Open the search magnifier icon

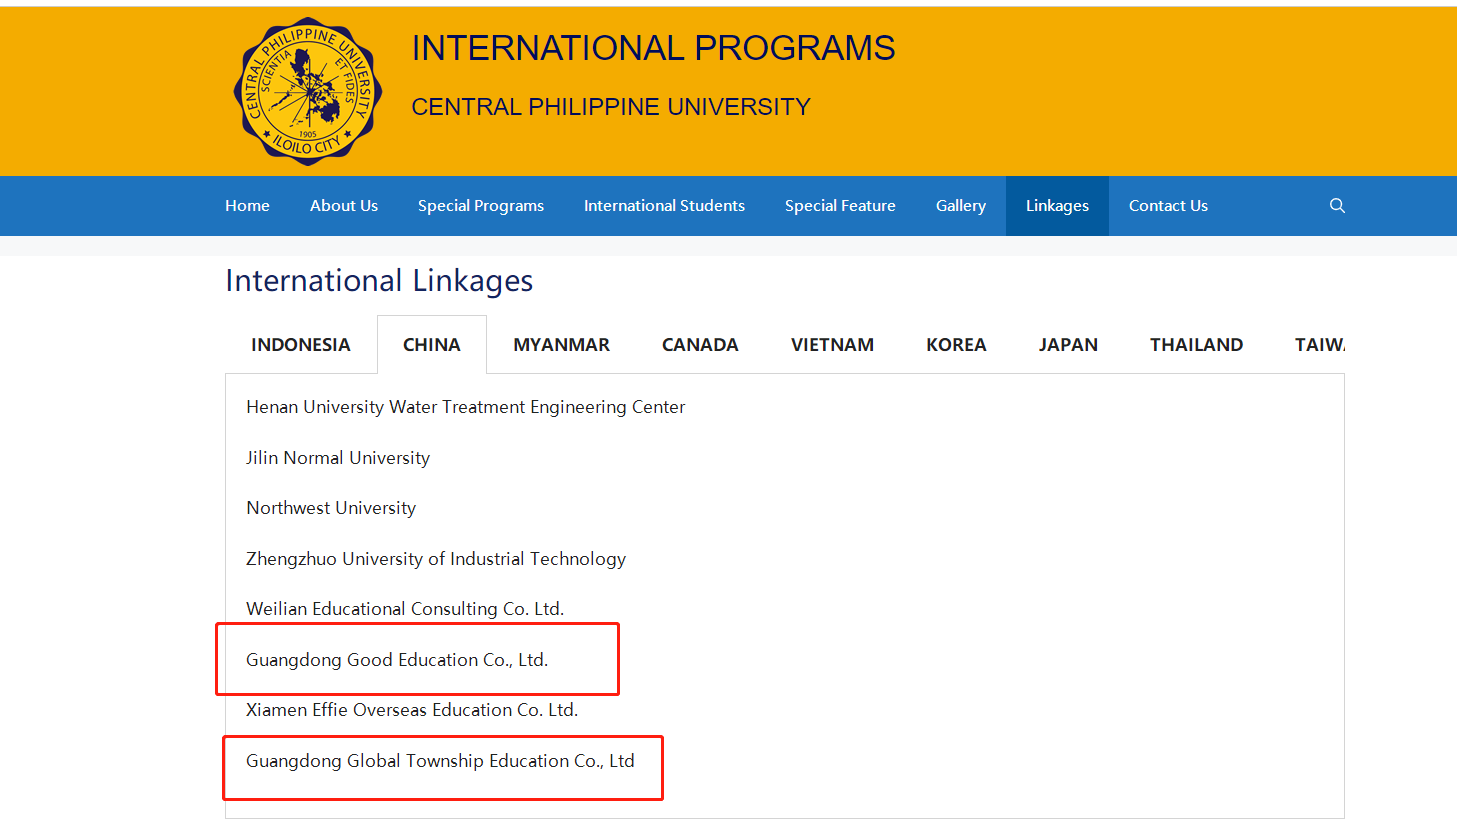coord(1337,206)
